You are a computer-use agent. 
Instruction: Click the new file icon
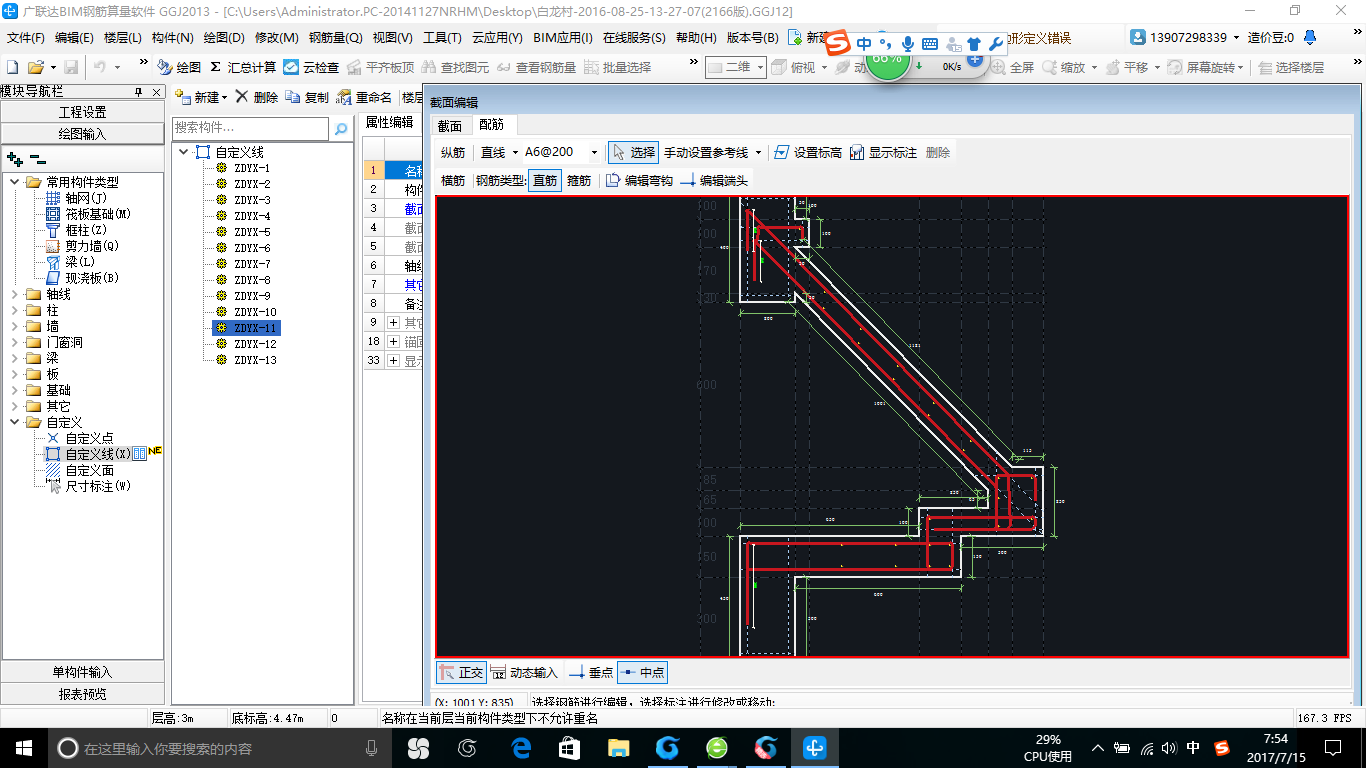coord(13,67)
